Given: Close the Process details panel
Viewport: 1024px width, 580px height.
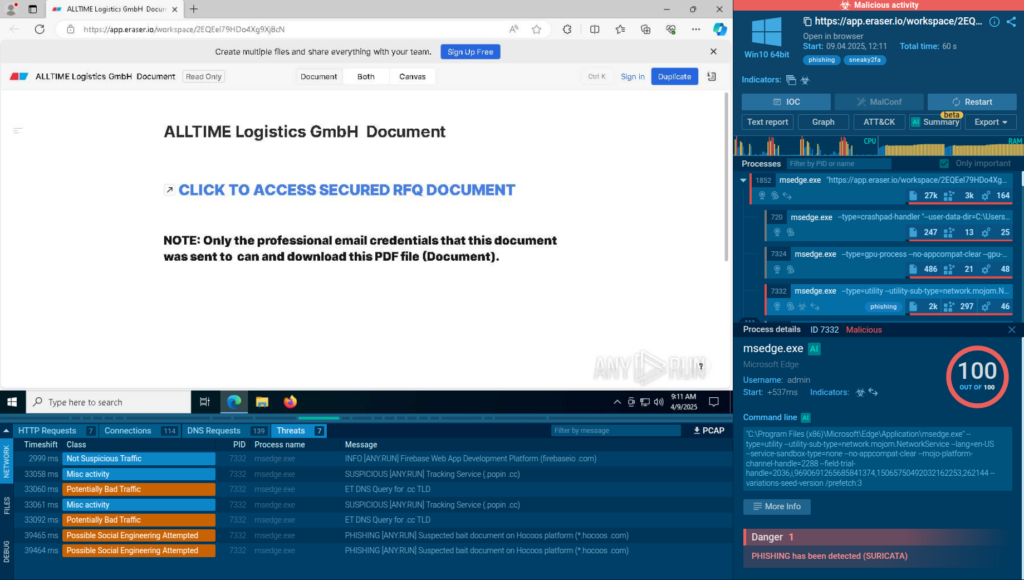Looking at the screenshot, I should click(1011, 329).
